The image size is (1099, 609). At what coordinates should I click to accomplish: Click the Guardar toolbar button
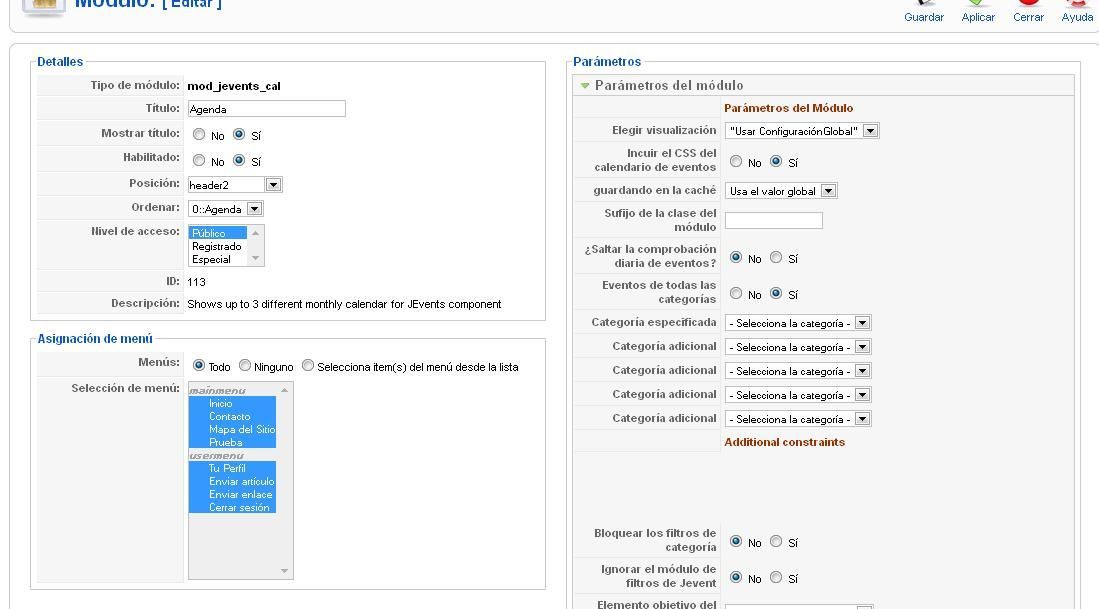click(x=924, y=13)
